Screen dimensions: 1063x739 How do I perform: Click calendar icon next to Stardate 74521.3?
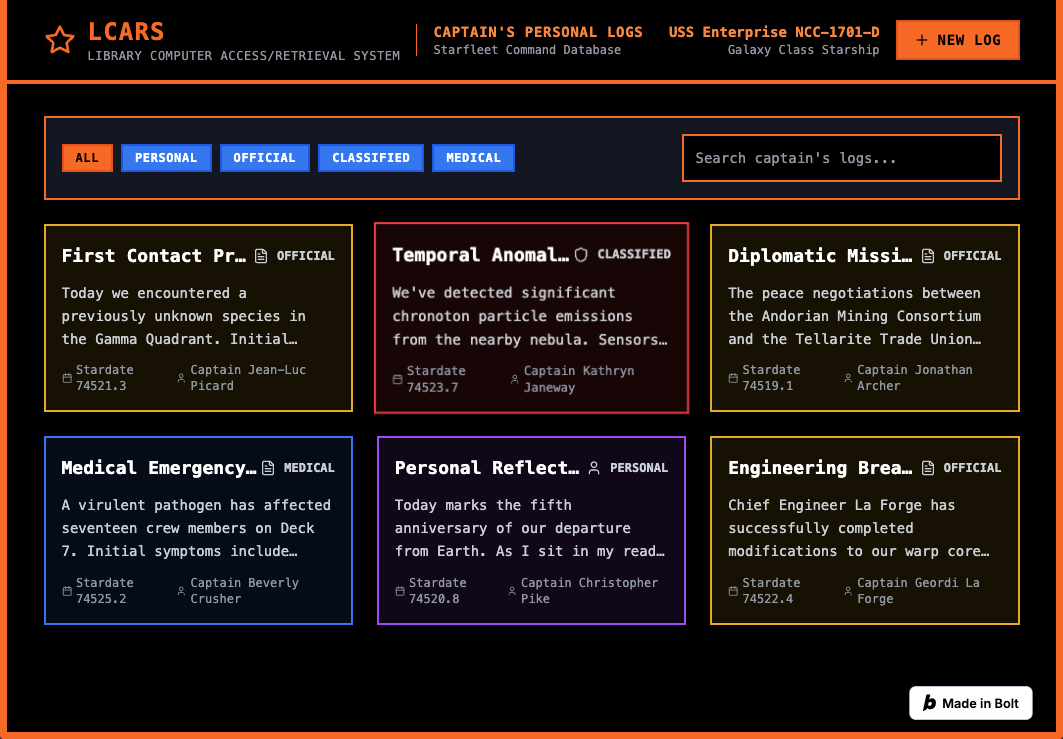click(66, 379)
